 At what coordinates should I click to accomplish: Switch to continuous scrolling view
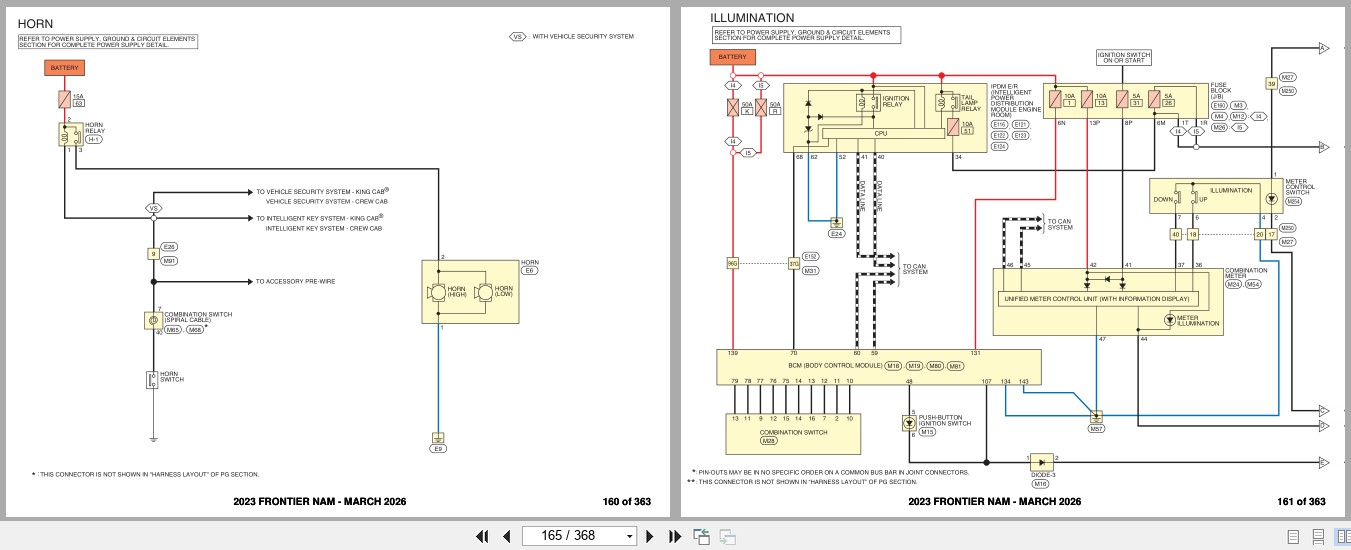pyautogui.click(x=1318, y=536)
